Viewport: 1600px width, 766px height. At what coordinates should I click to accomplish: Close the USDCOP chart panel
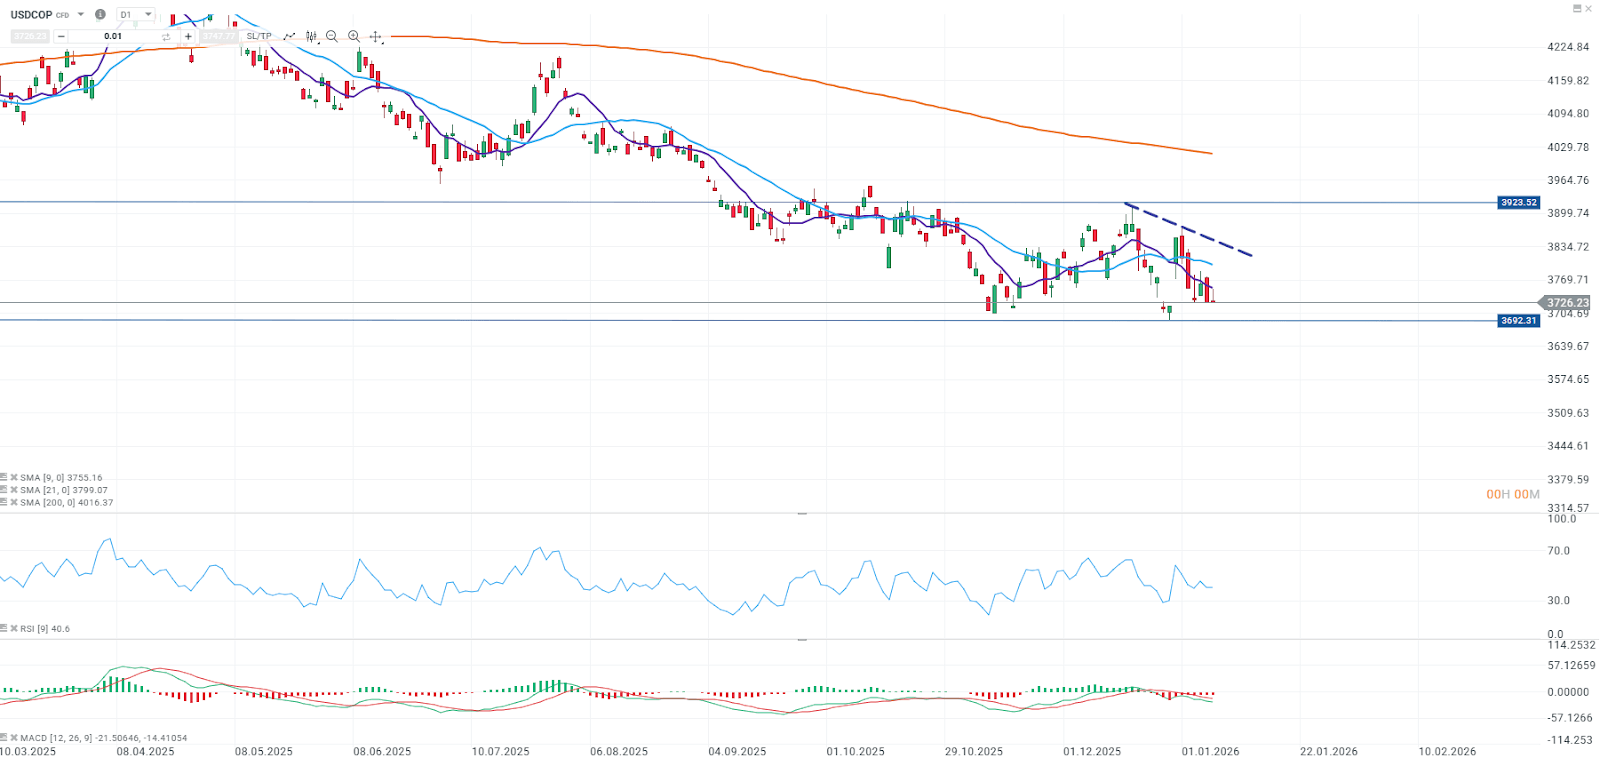point(1589,8)
